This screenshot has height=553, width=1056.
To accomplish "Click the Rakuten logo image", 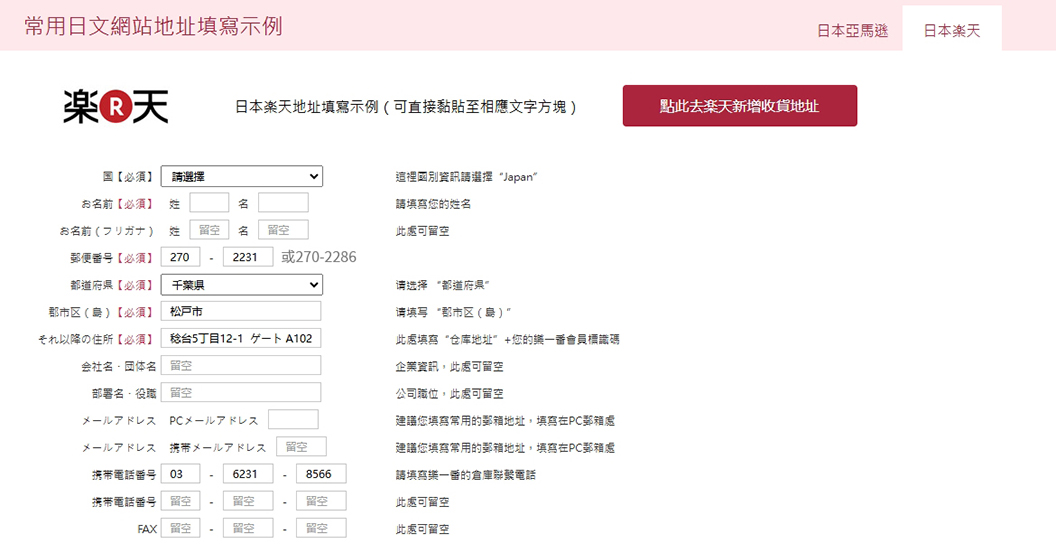I will [x=116, y=106].
